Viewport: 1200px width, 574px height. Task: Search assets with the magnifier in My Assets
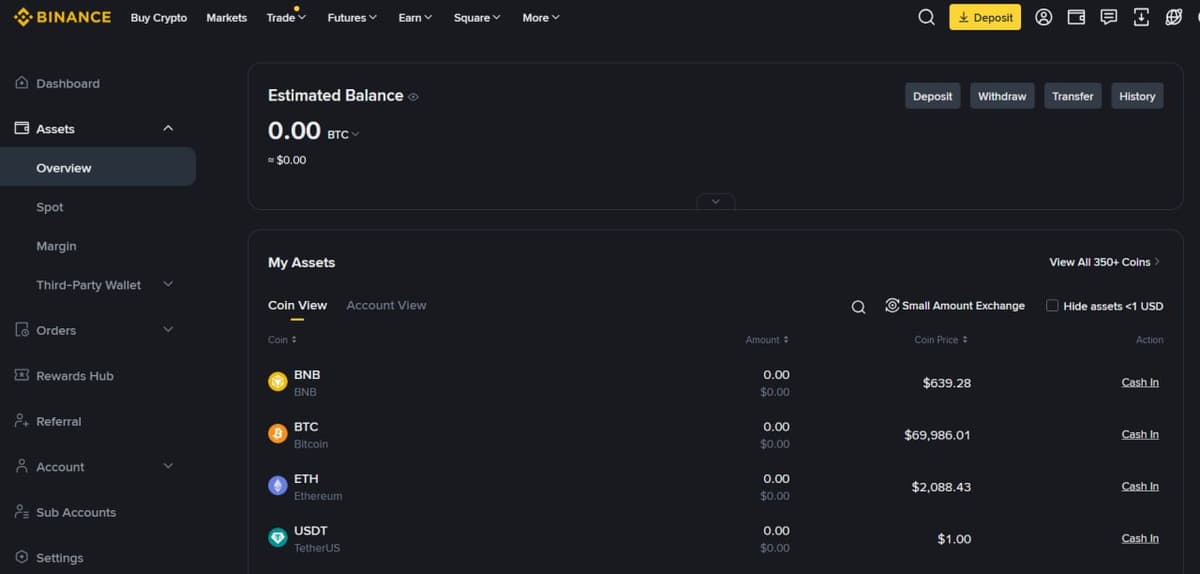pyautogui.click(x=858, y=307)
